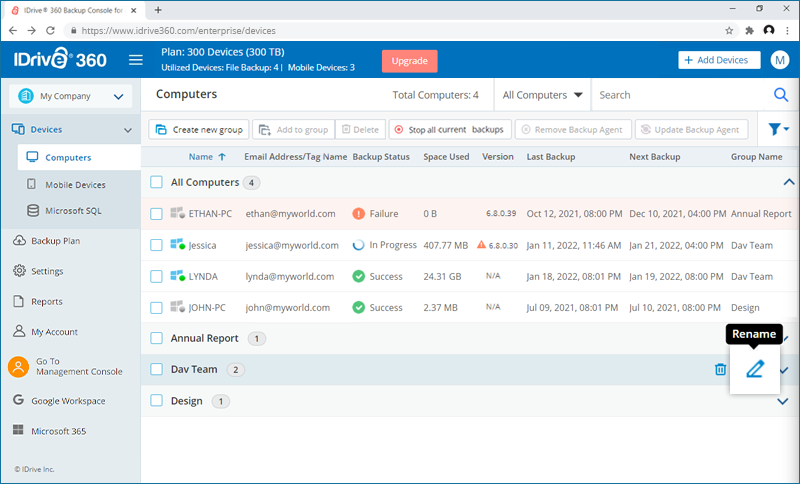This screenshot has width=800, height=484.
Task: Open the hamburger menu icon
Action: click(x=136, y=60)
